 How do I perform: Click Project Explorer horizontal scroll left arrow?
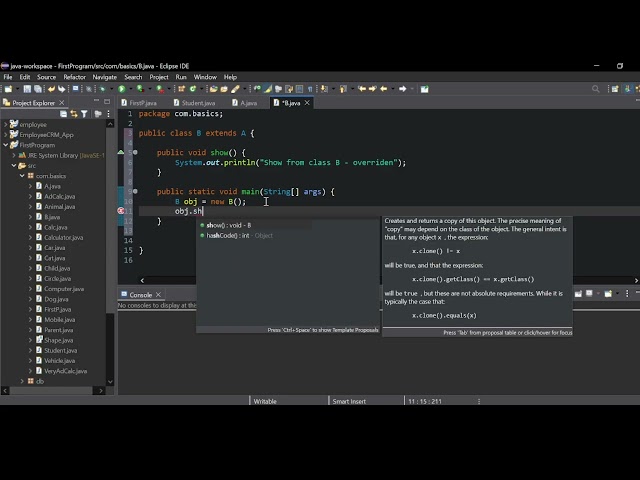[5, 391]
